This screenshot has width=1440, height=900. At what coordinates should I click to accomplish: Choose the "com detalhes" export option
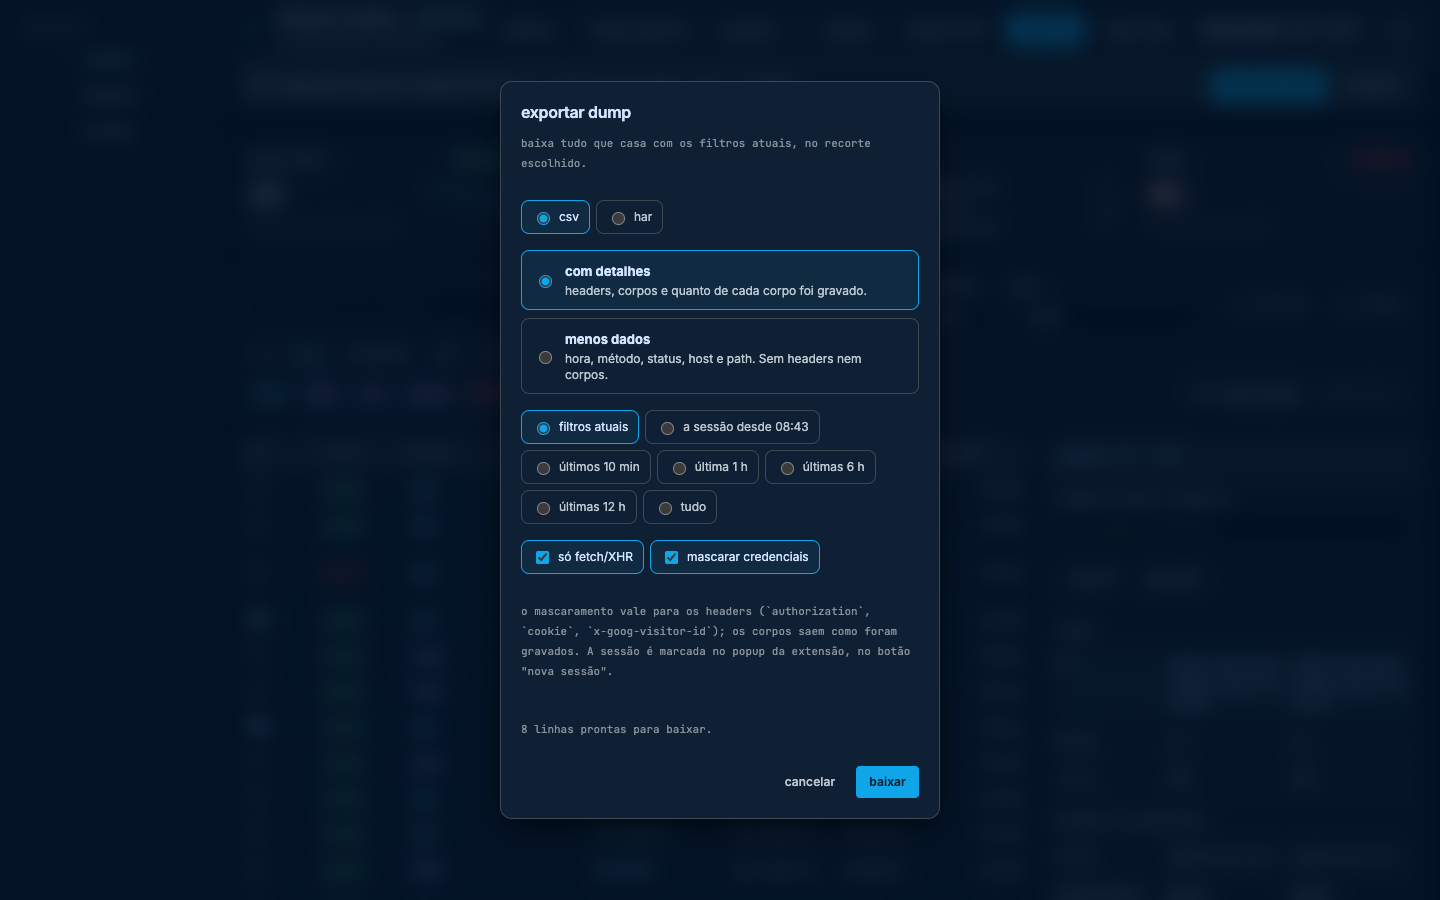[x=720, y=280]
